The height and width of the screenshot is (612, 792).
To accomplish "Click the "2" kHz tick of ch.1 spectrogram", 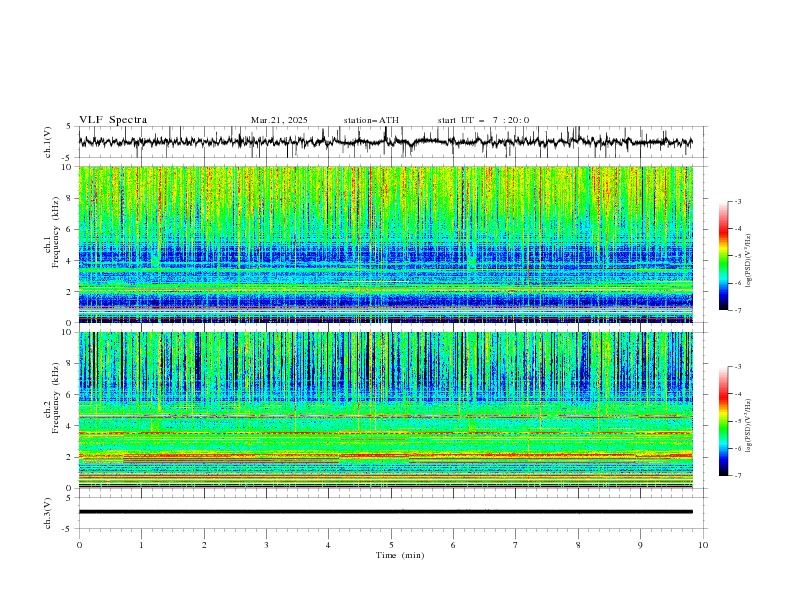I will (x=70, y=292).
